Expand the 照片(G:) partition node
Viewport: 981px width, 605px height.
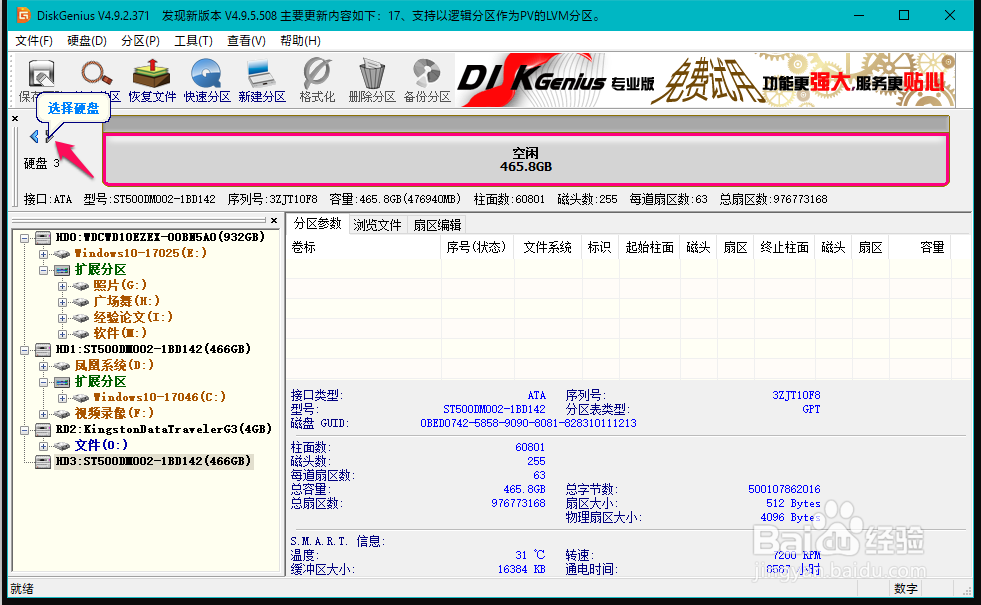62,286
